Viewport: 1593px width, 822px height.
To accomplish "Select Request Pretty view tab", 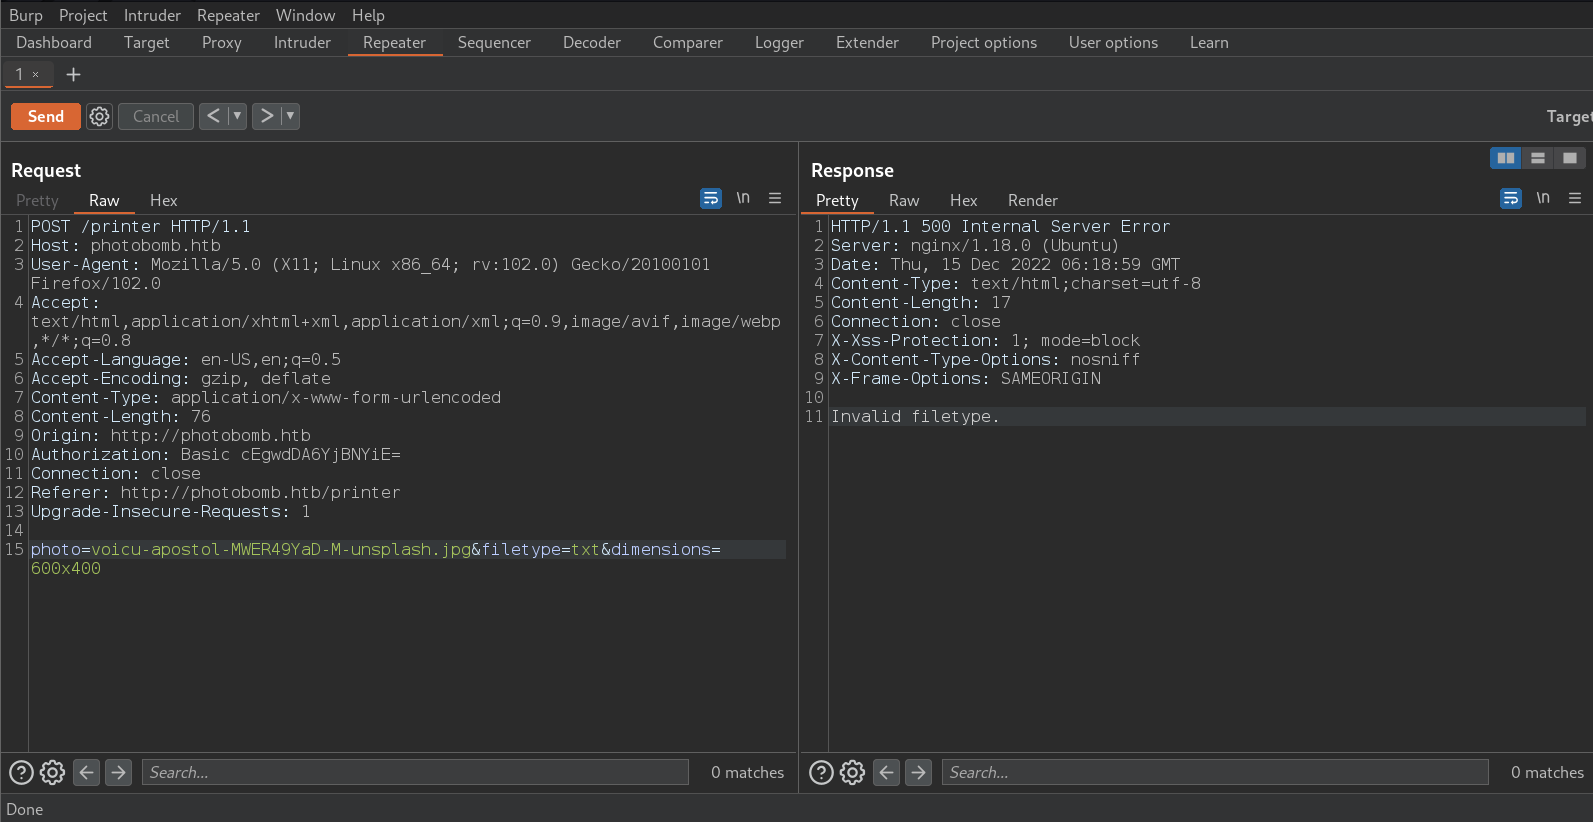I will click(x=37, y=200).
